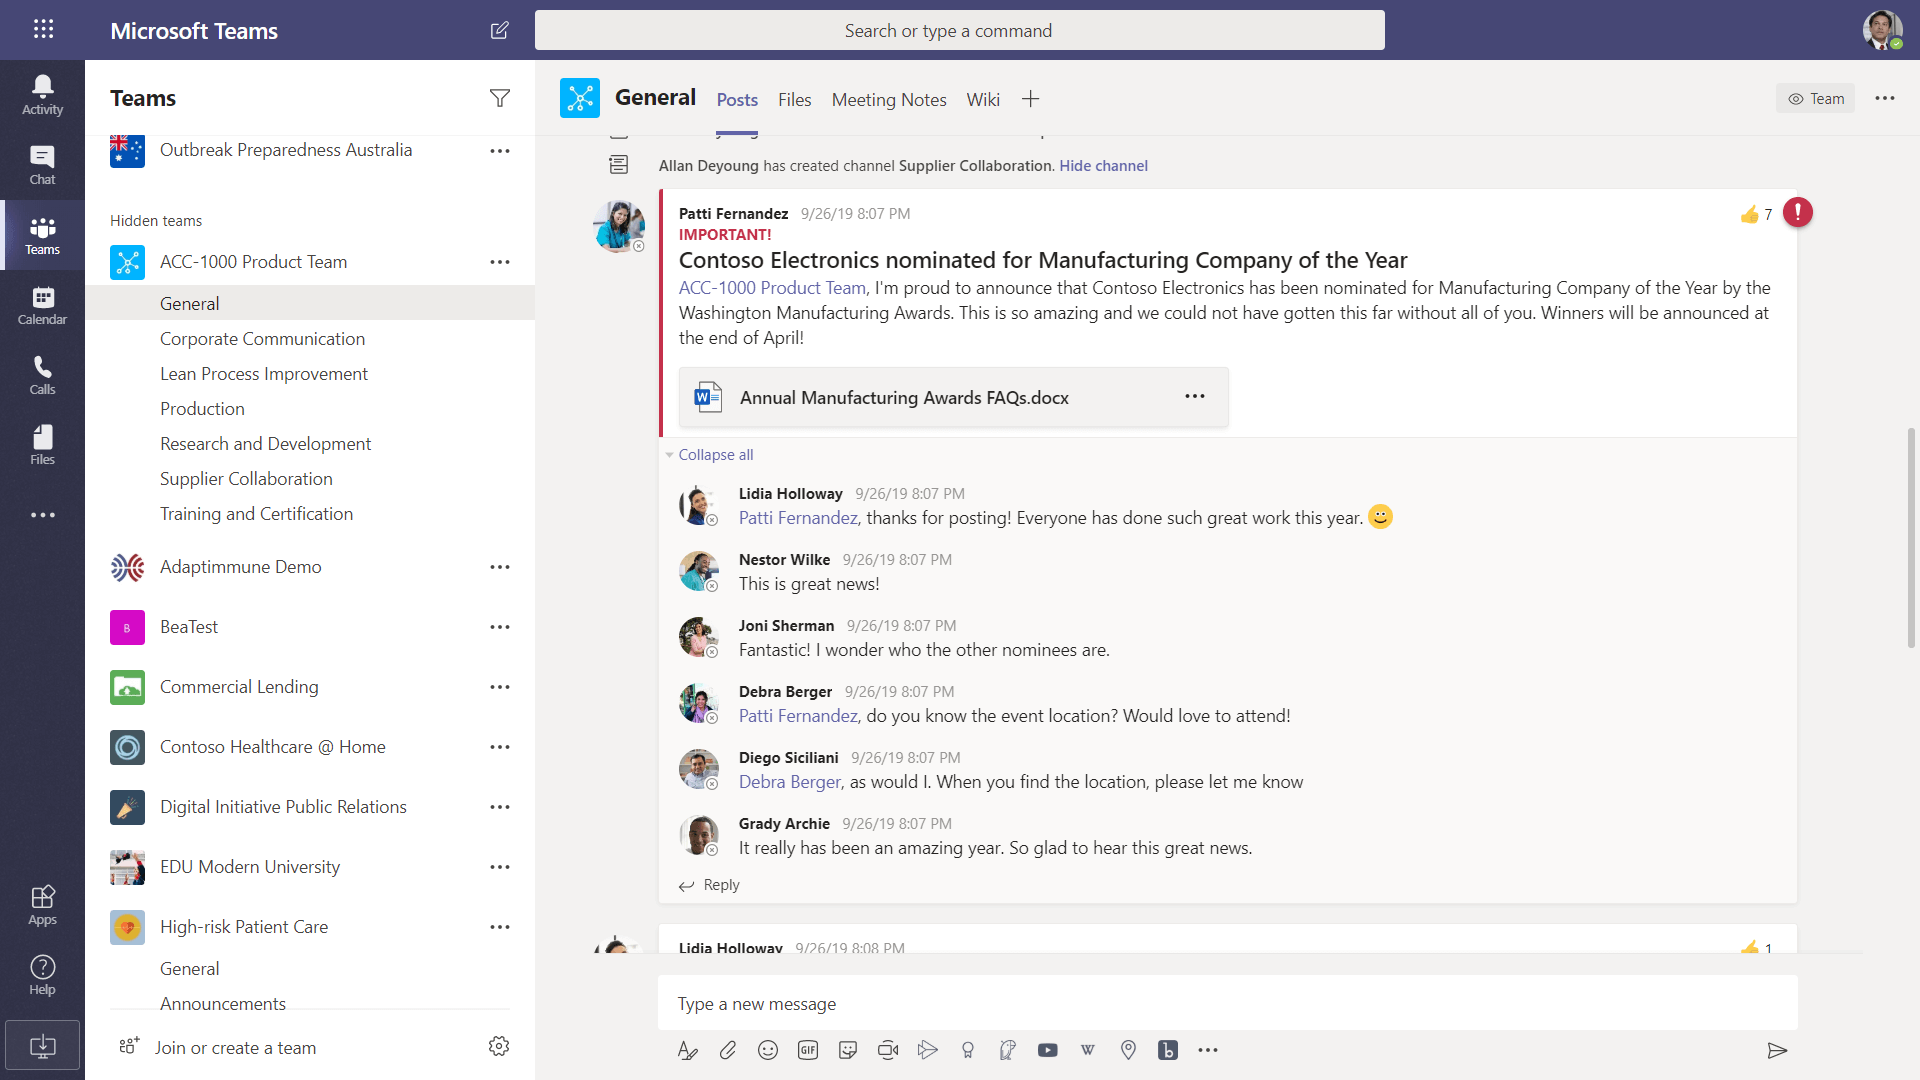The width and height of the screenshot is (1920, 1080).
Task: Open the Apps store
Action: [x=42, y=905]
